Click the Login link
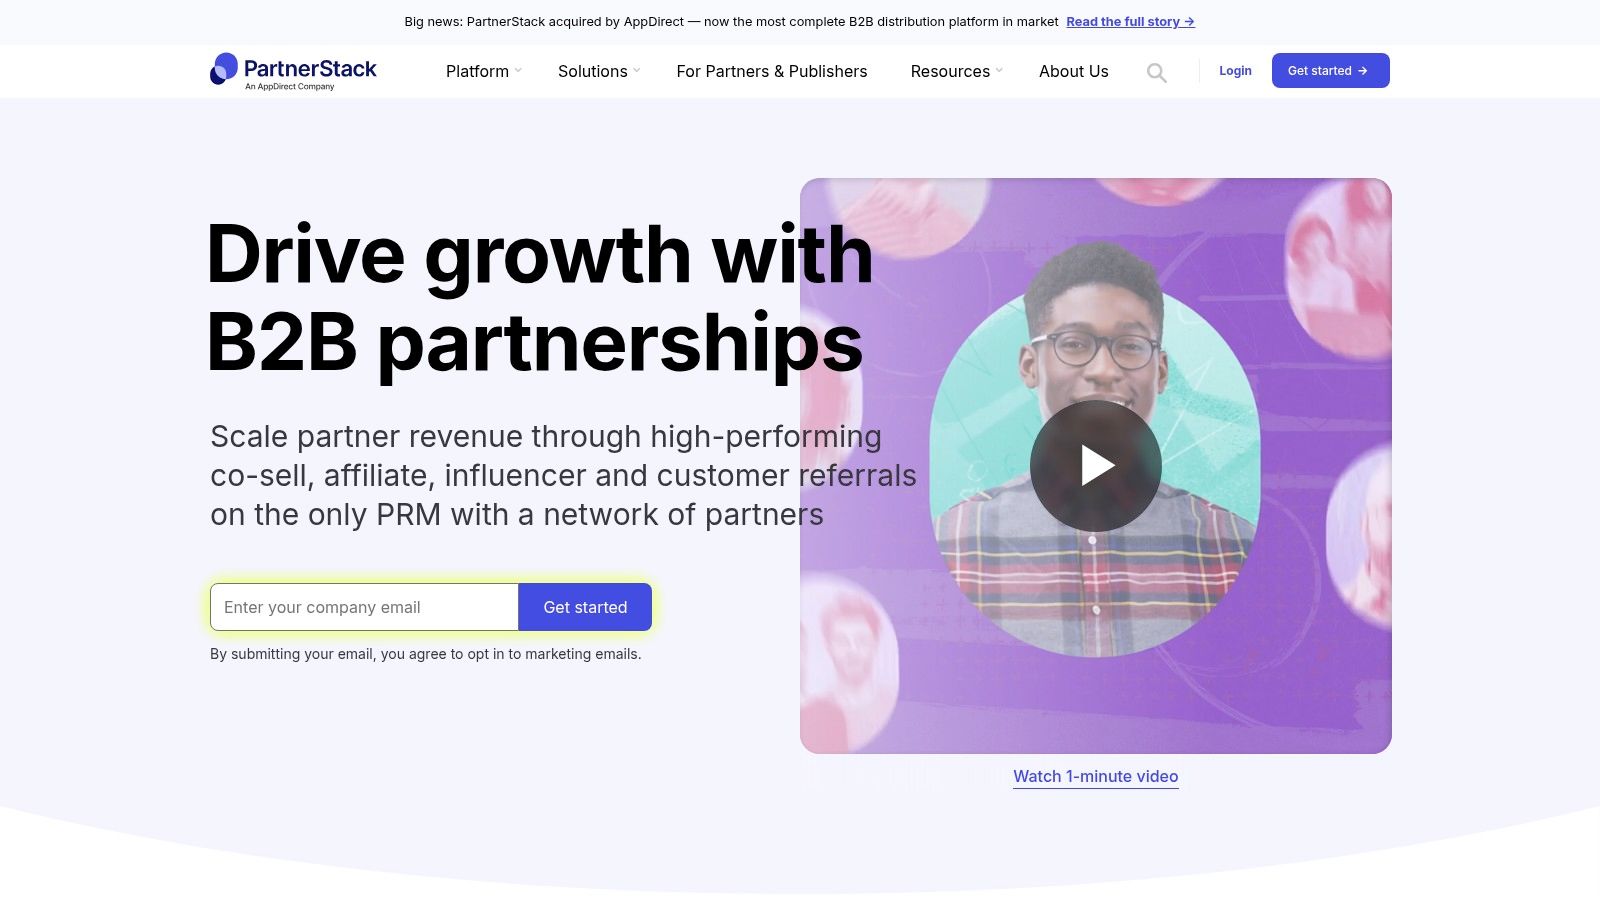Image resolution: width=1600 pixels, height=900 pixels. coord(1235,71)
